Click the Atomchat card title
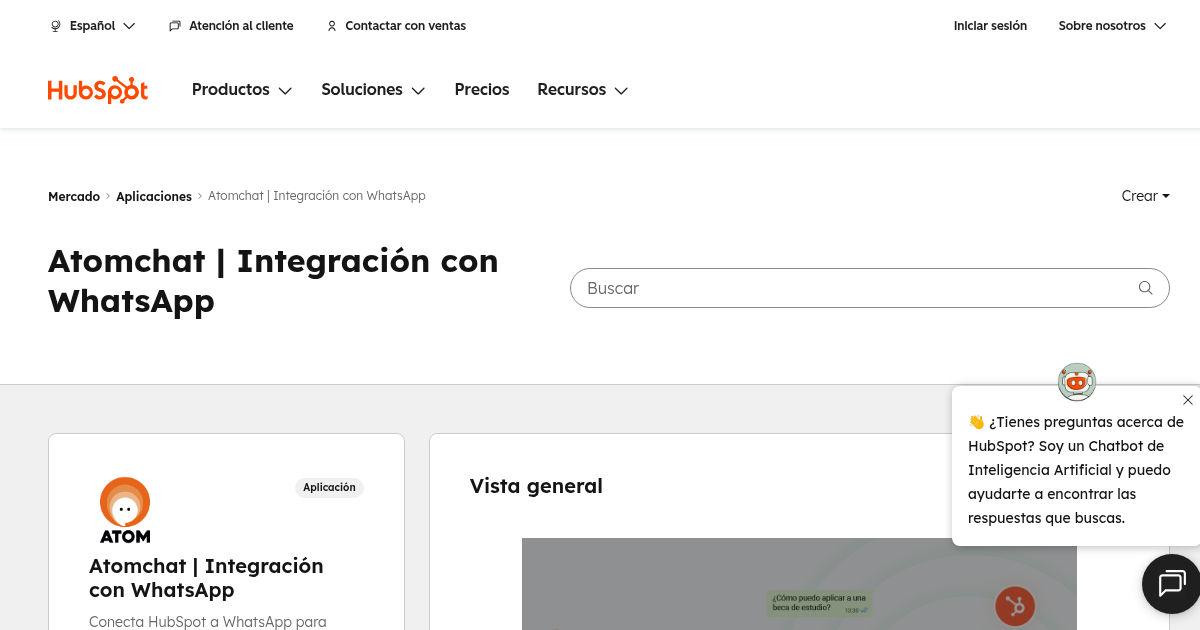1200x630 pixels. pyautogui.click(x=206, y=578)
